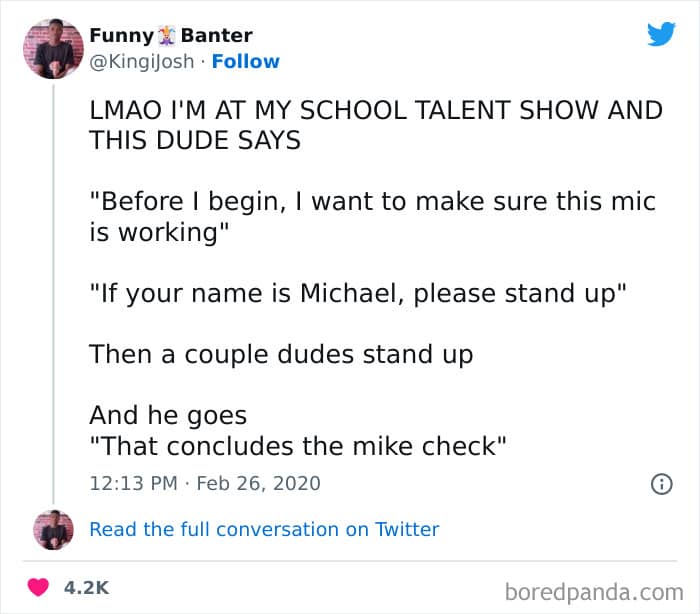This screenshot has width=700, height=614.
Task: Click the jester emoji in the display name
Action: pyautogui.click(x=167, y=36)
